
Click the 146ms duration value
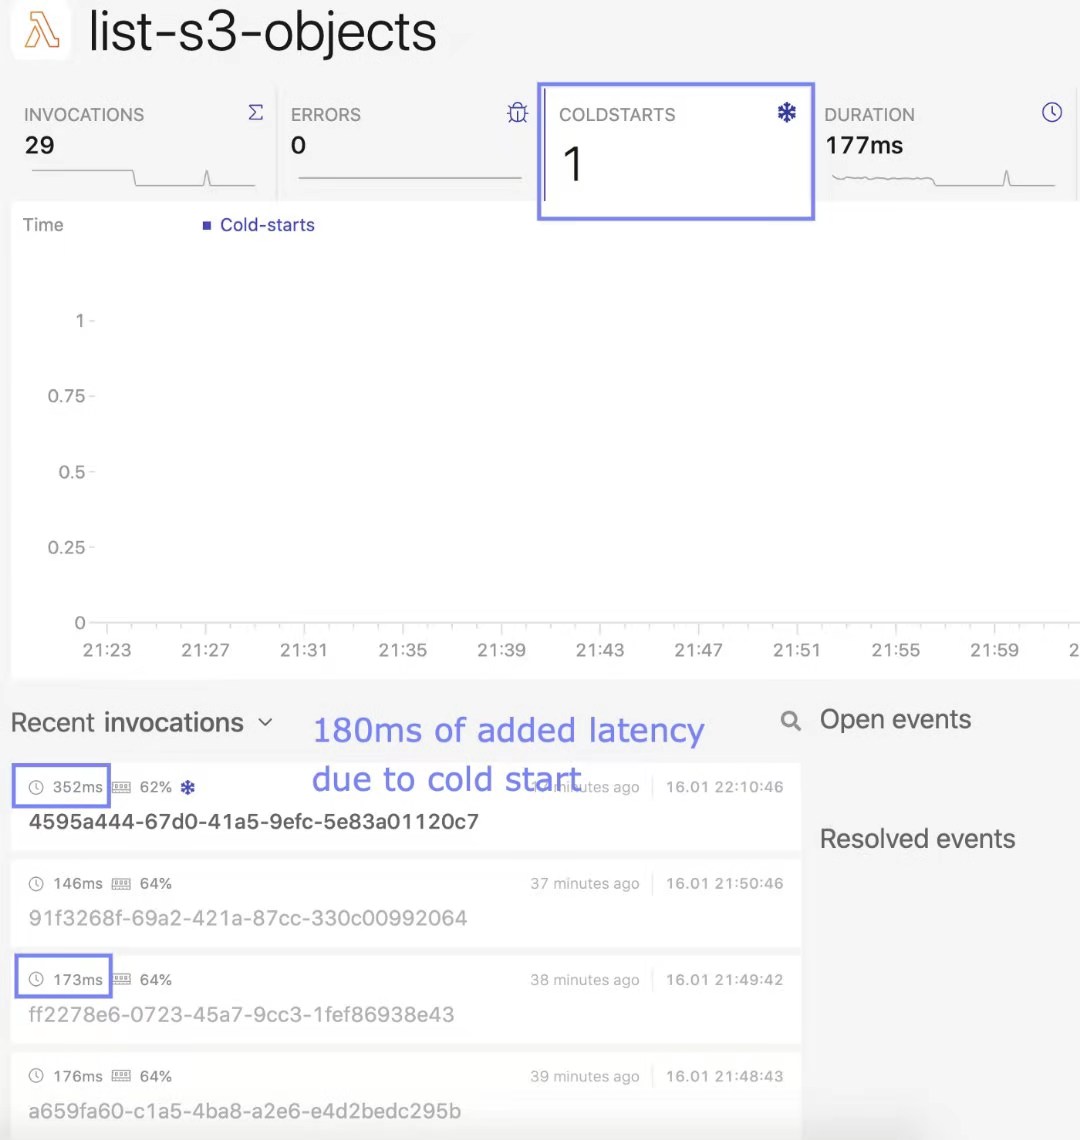click(x=78, y=884)
